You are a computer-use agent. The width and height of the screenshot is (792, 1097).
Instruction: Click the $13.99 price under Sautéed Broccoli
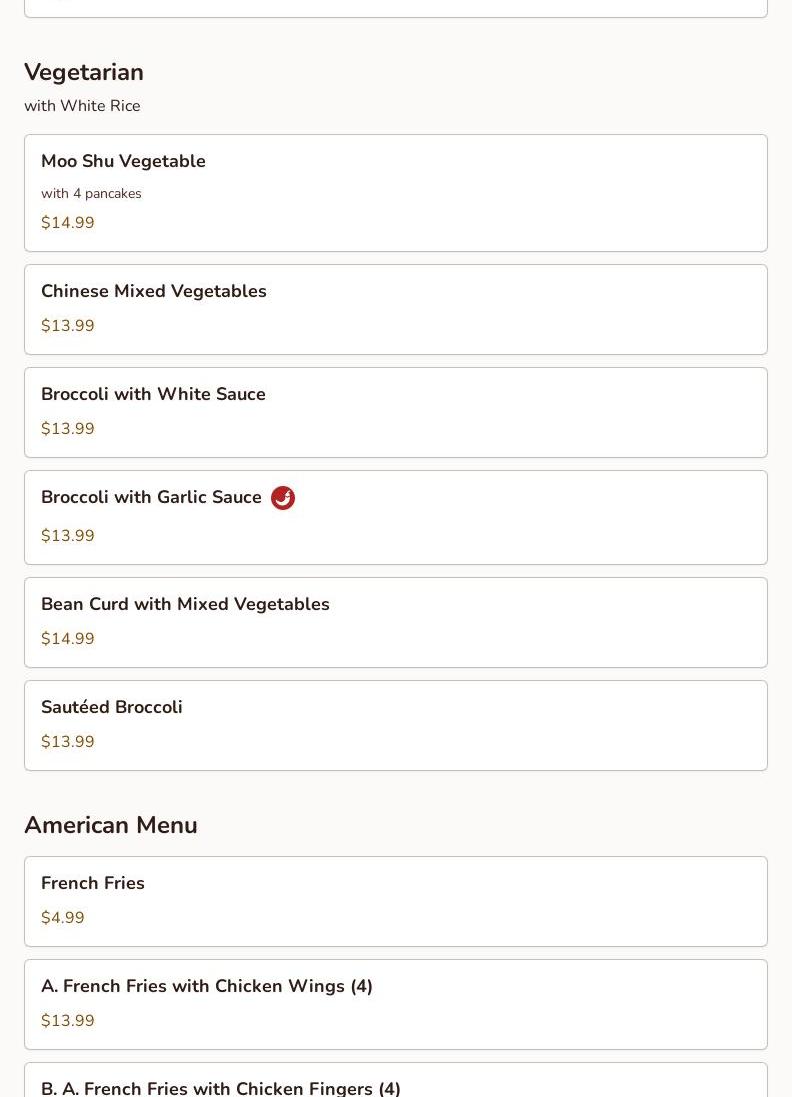coord(68,741)
